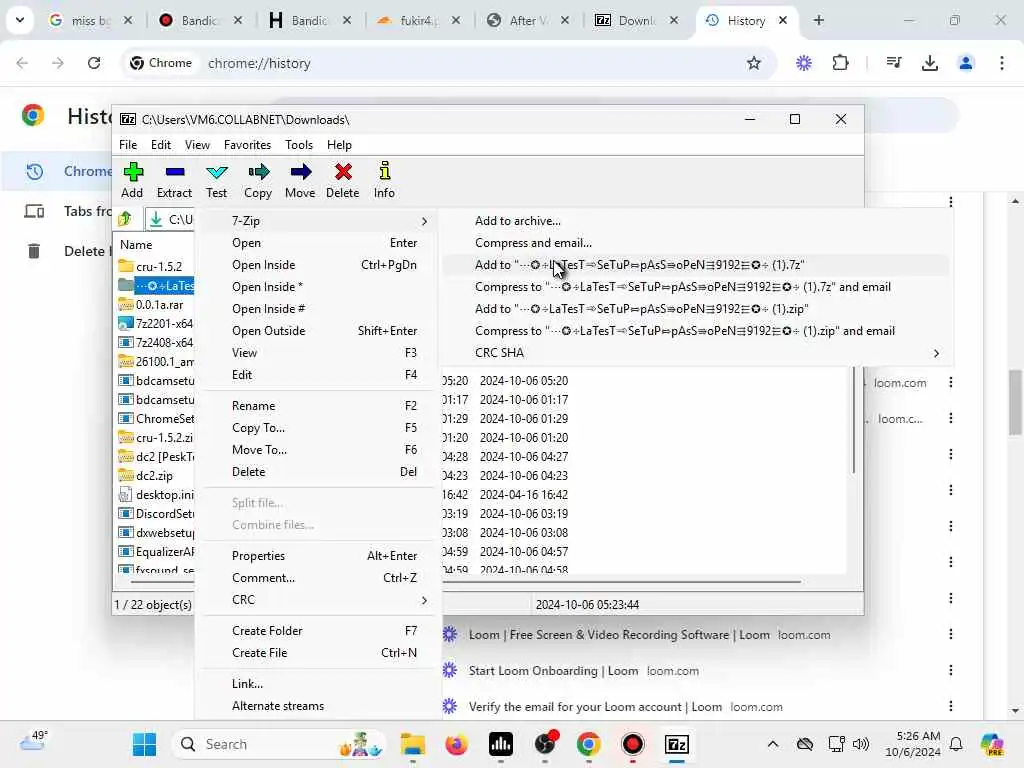Expand CRC submenu in context menu

318,600
